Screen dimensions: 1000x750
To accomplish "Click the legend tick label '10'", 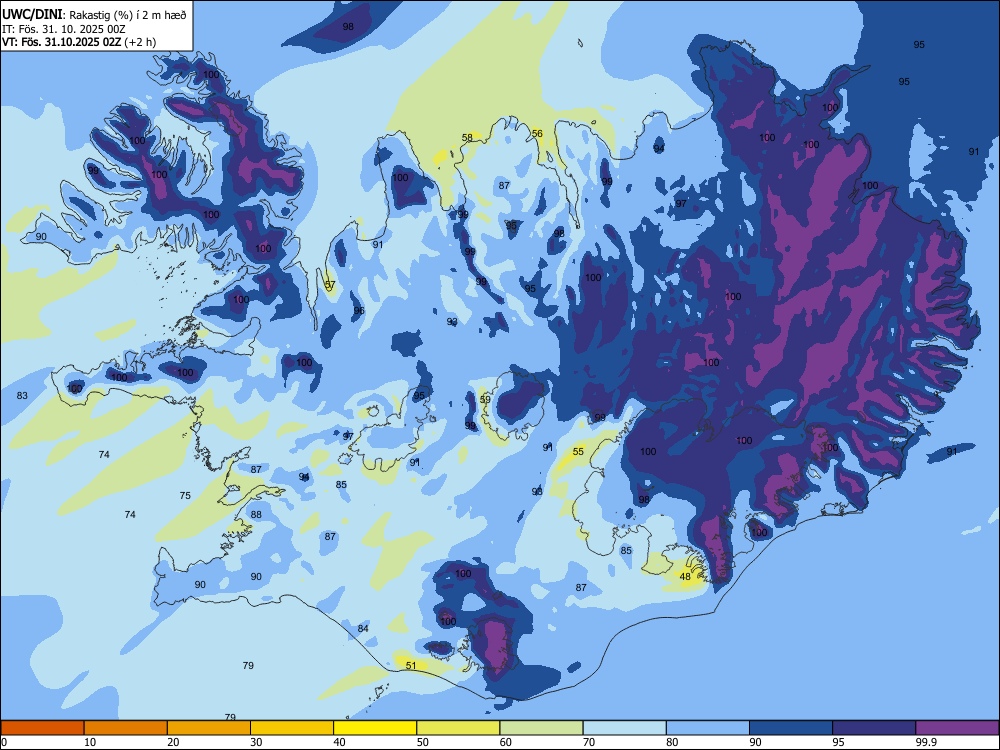I will tap(90, 742).
